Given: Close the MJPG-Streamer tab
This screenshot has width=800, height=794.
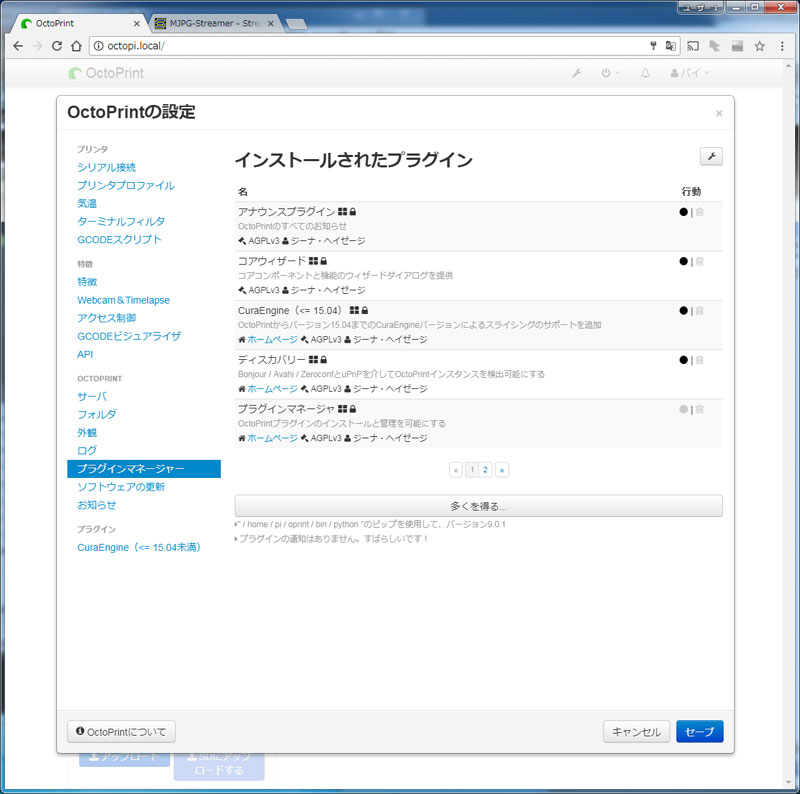Looking at the screenshot, I should coord(271,23).
